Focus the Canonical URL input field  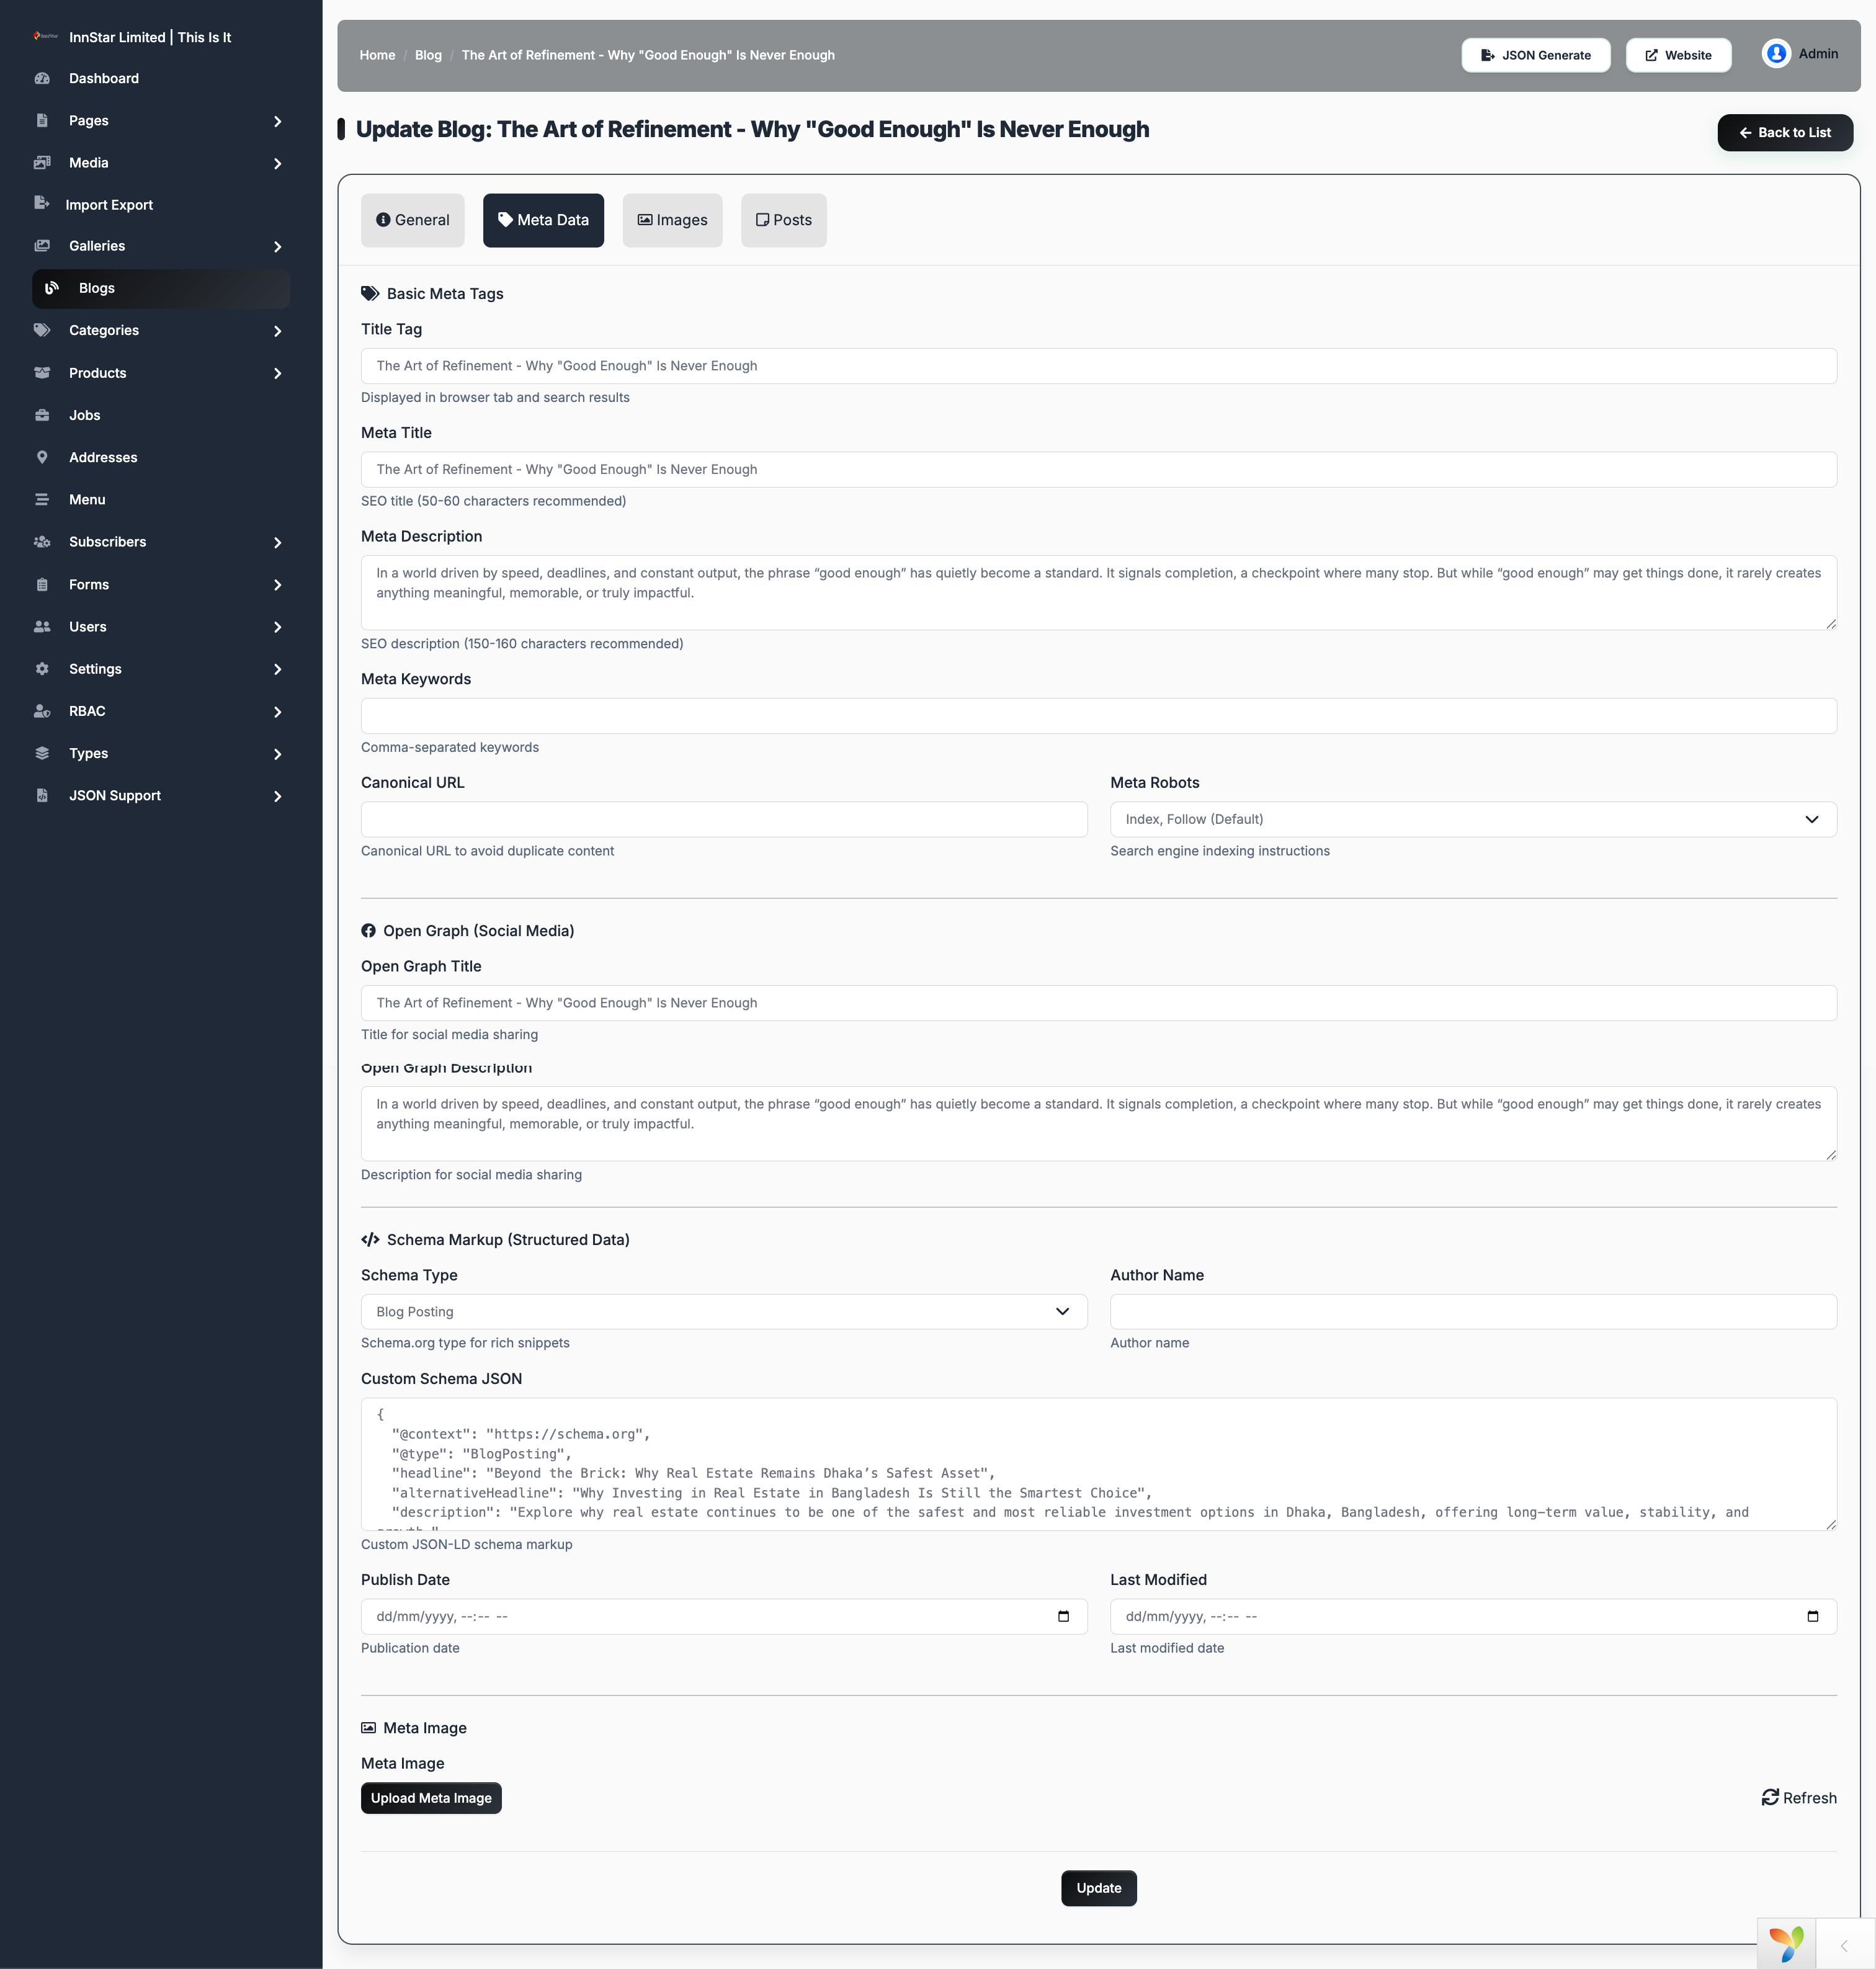click(723, 819)
